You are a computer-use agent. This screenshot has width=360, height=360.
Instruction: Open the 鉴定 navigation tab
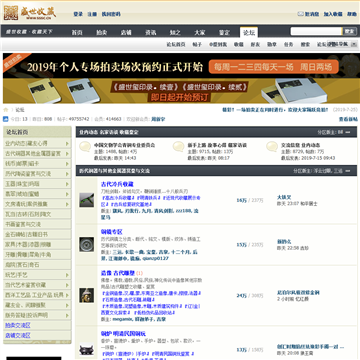click(224, 32)
